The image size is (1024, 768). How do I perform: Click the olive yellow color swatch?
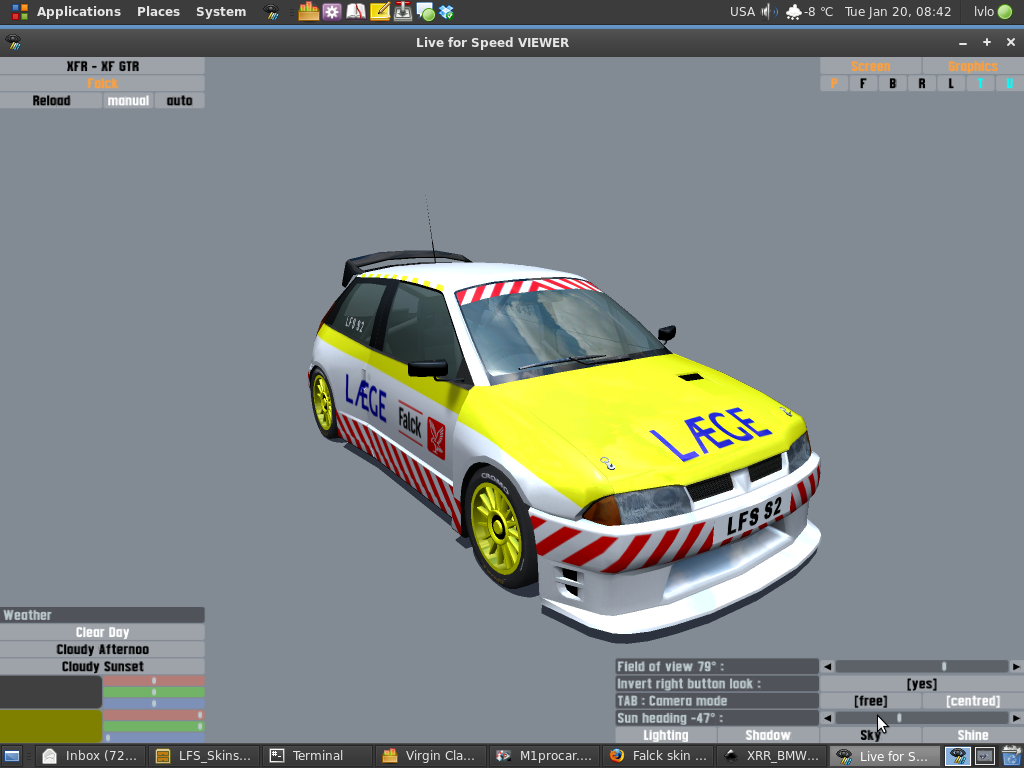point(51,726)
